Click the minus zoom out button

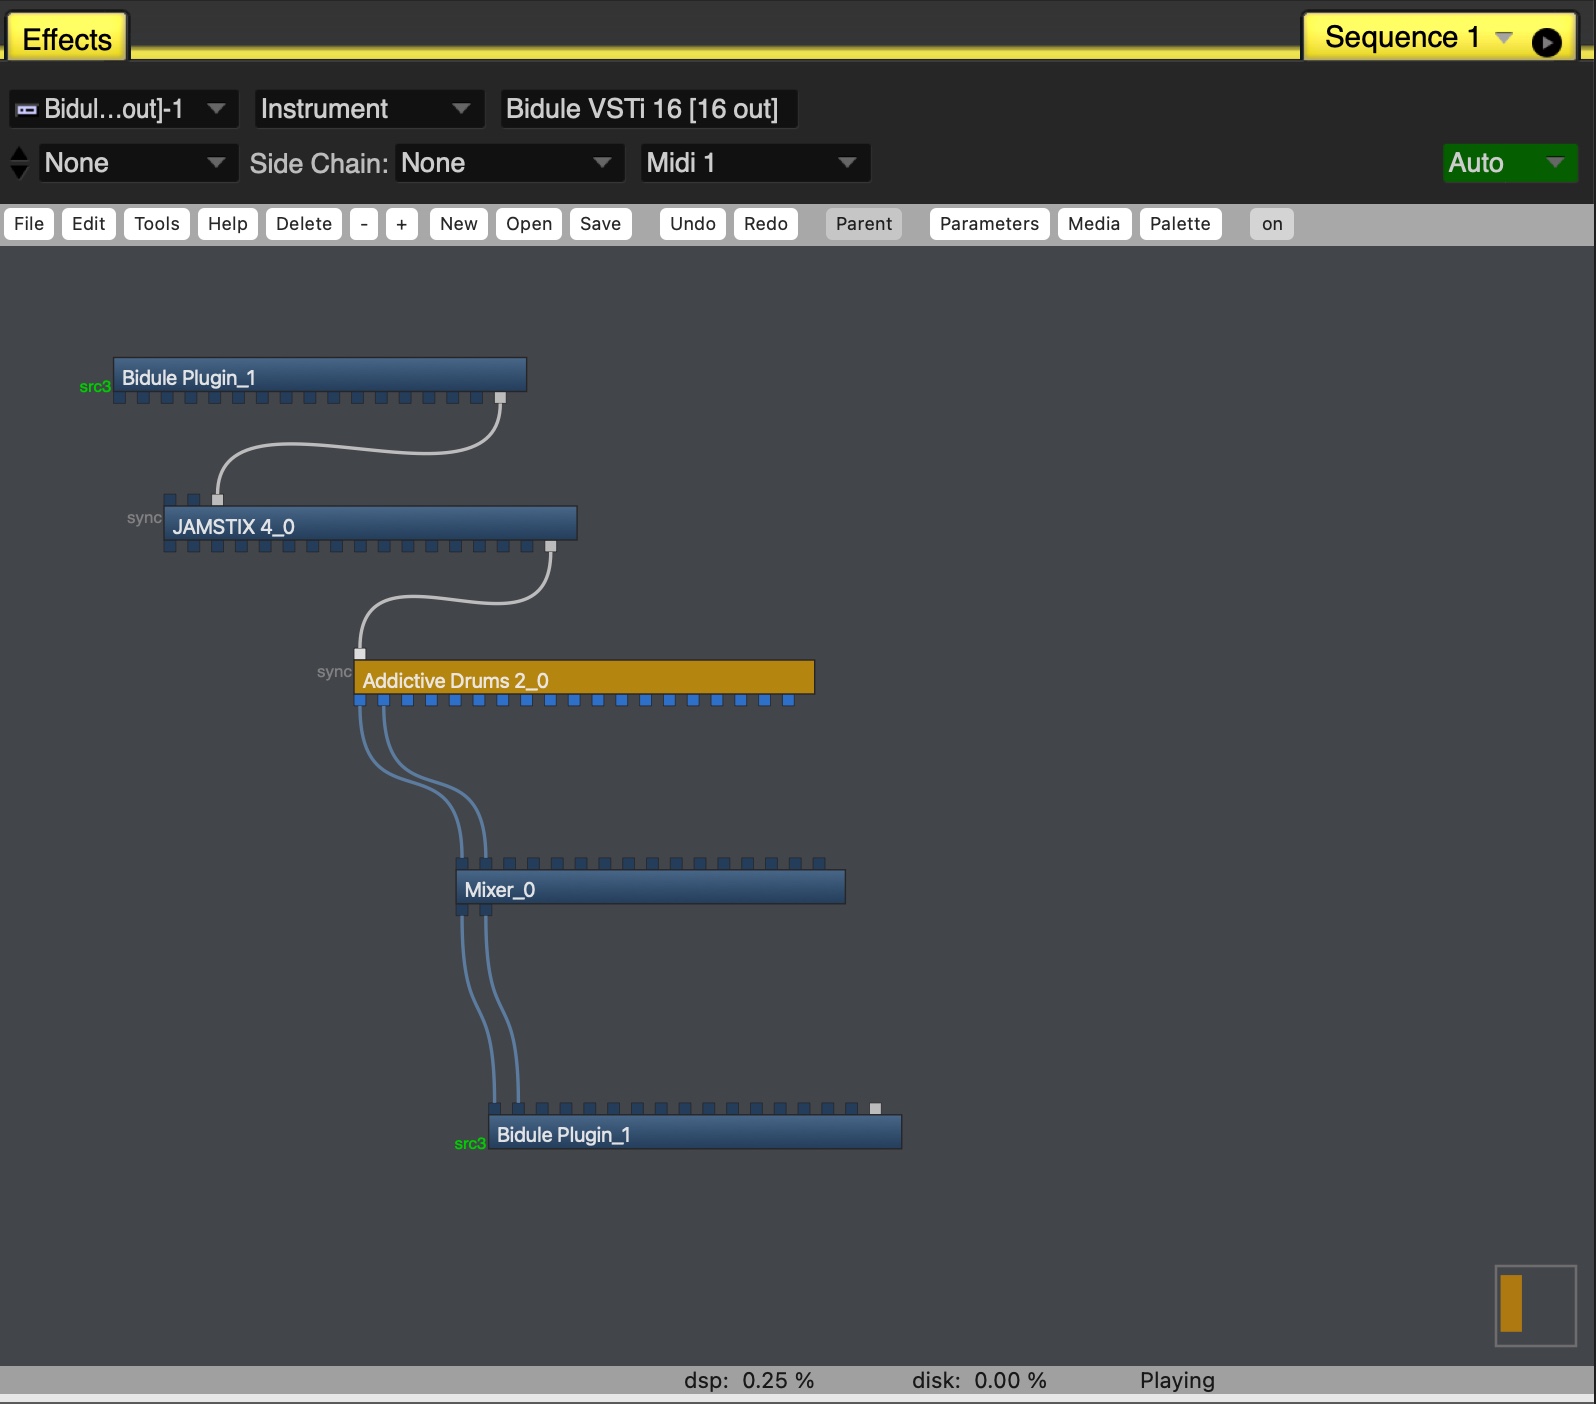click(x=364, y=224)
